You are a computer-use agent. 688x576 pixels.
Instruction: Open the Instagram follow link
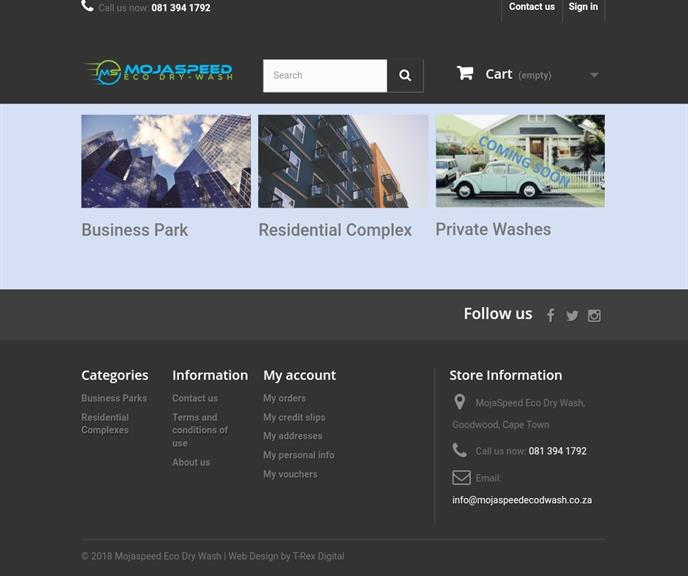pos(594,315)
